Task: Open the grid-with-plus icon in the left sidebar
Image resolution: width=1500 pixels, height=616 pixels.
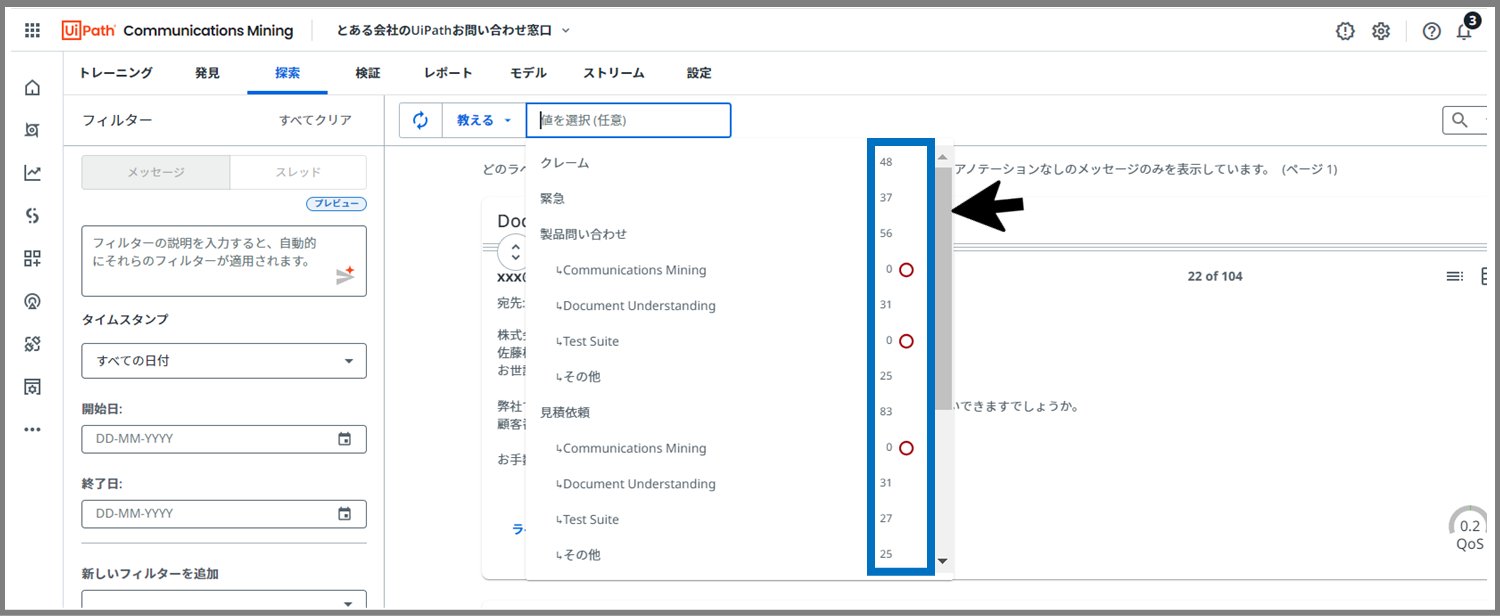Action: 33,259
